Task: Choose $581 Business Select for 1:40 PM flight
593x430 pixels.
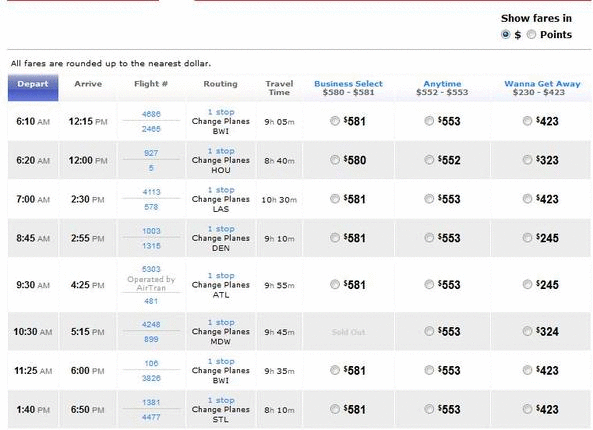Action: [x=335, y=409]
